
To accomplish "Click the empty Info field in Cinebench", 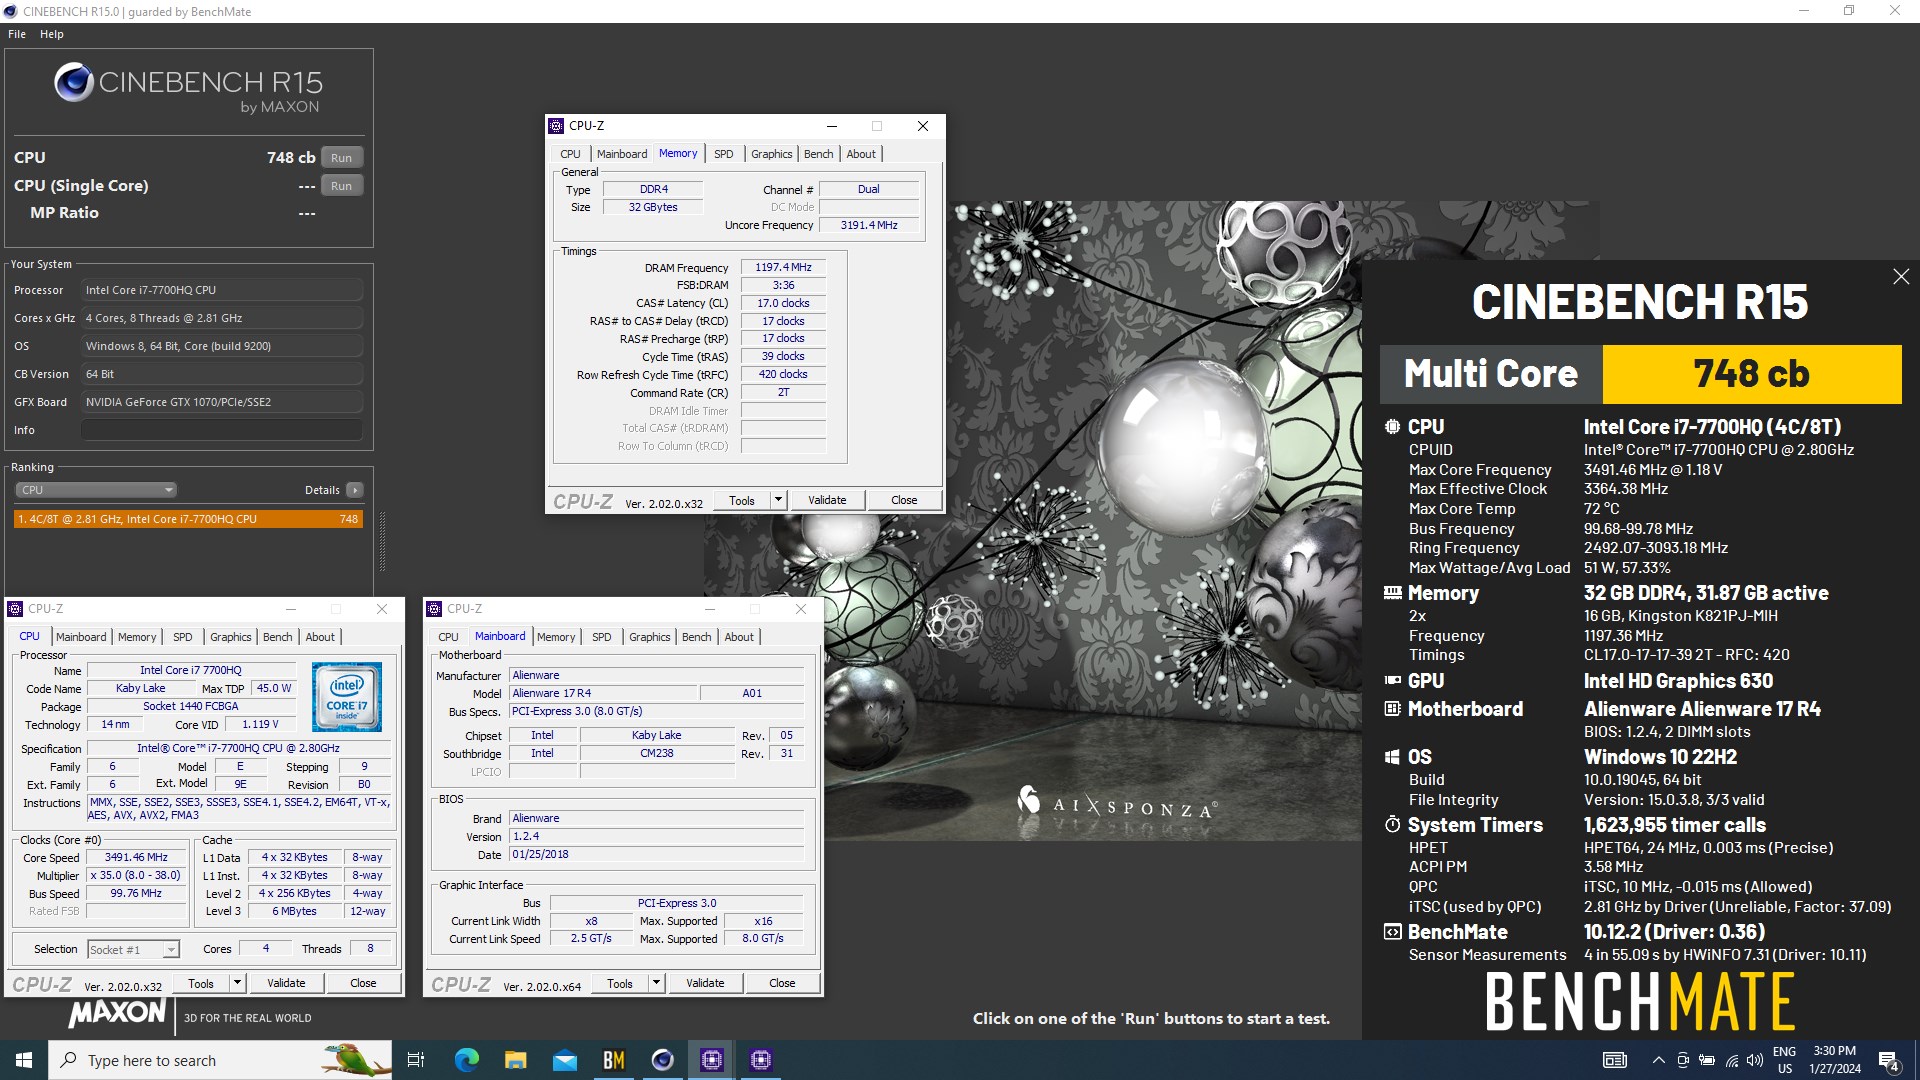I will 222,430.
